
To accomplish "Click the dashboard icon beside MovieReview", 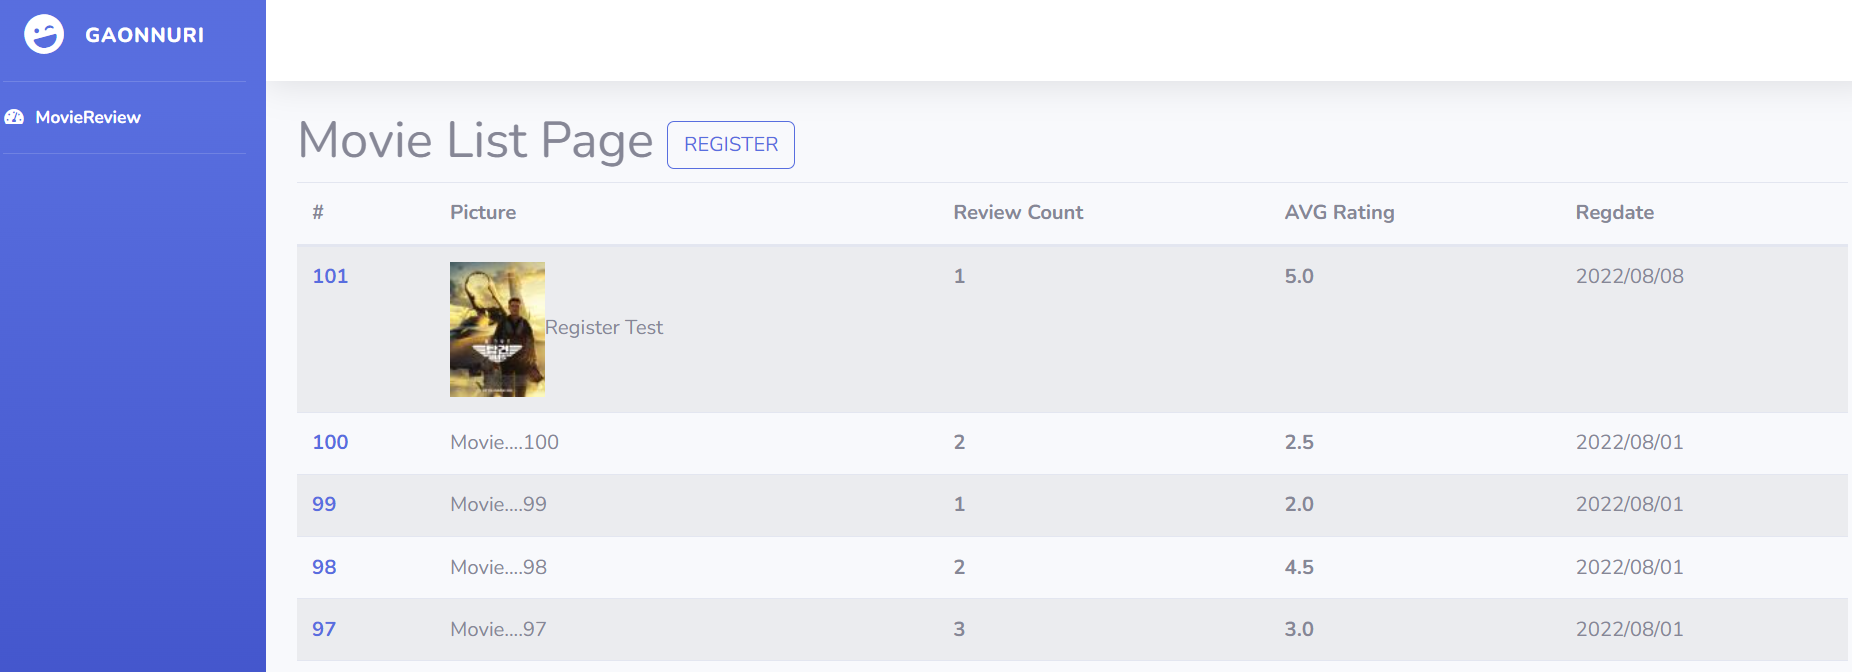I will [x=14, y=117].
